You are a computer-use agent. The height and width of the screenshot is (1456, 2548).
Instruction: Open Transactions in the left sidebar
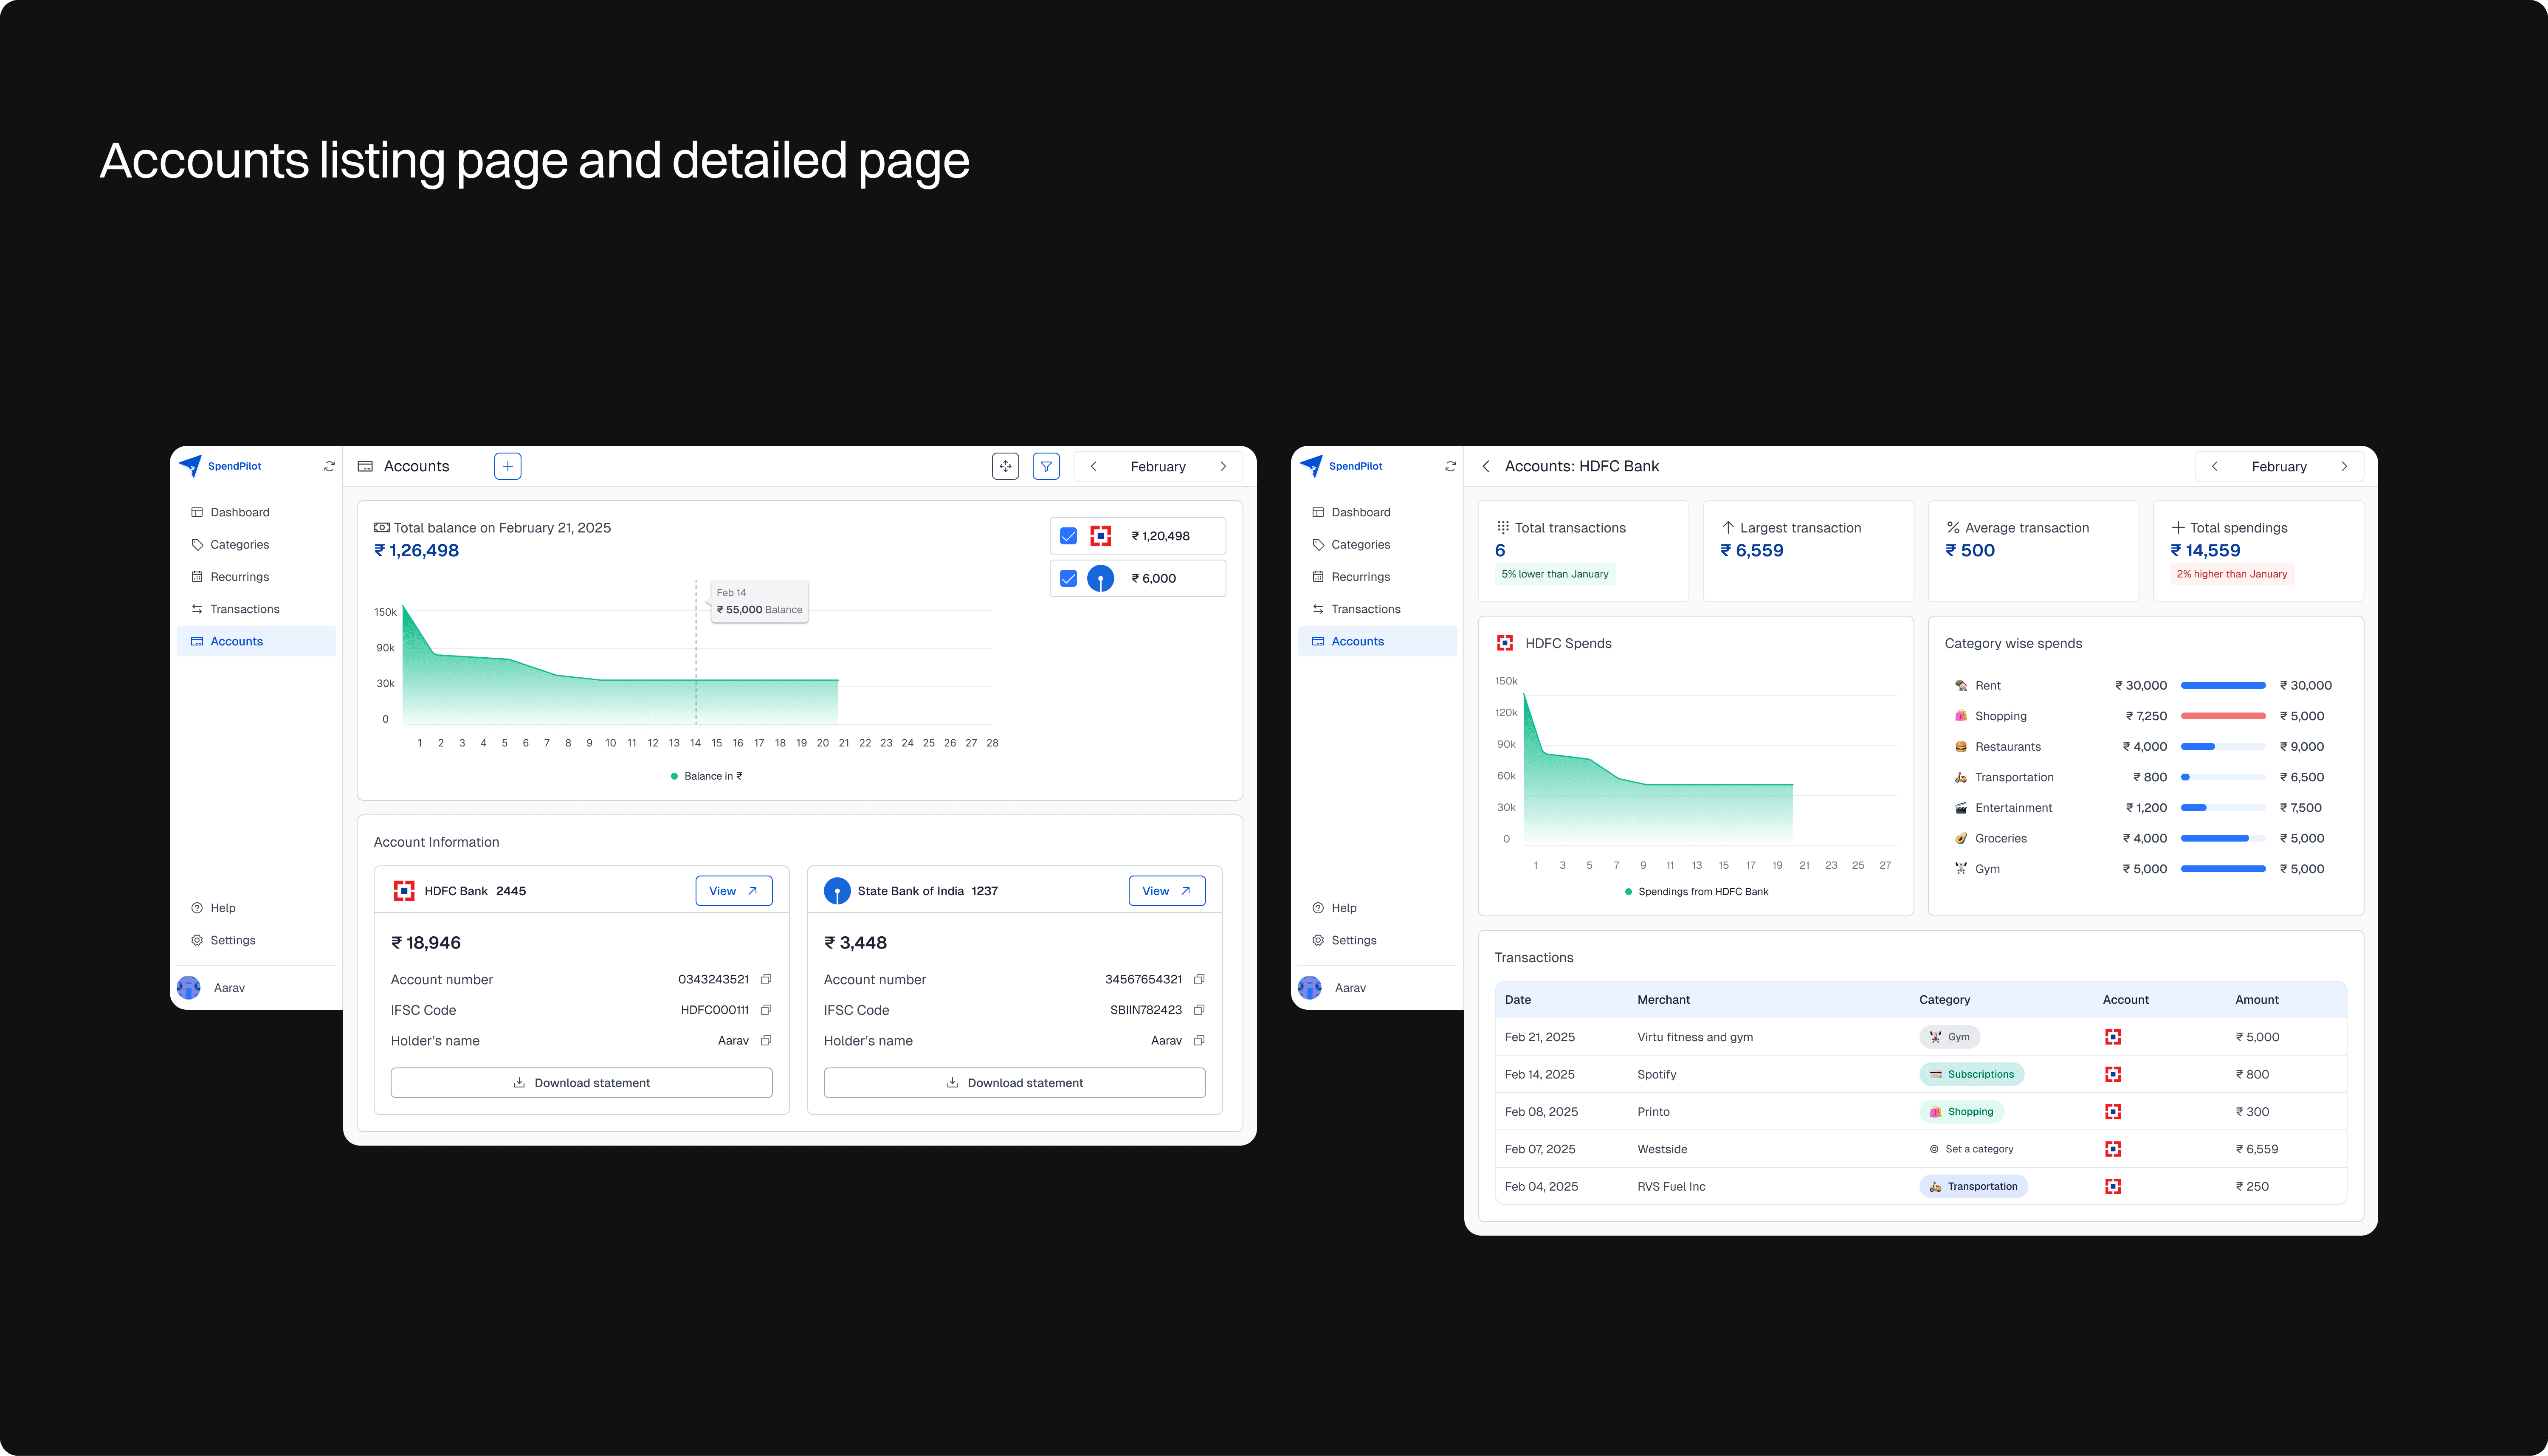pyautogui.click(x=244, y=609)
